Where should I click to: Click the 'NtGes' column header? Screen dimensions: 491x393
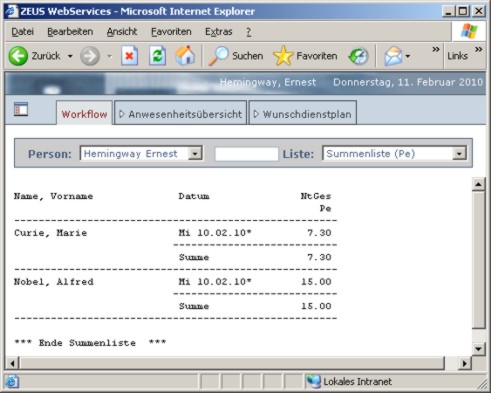pos(316,196)
